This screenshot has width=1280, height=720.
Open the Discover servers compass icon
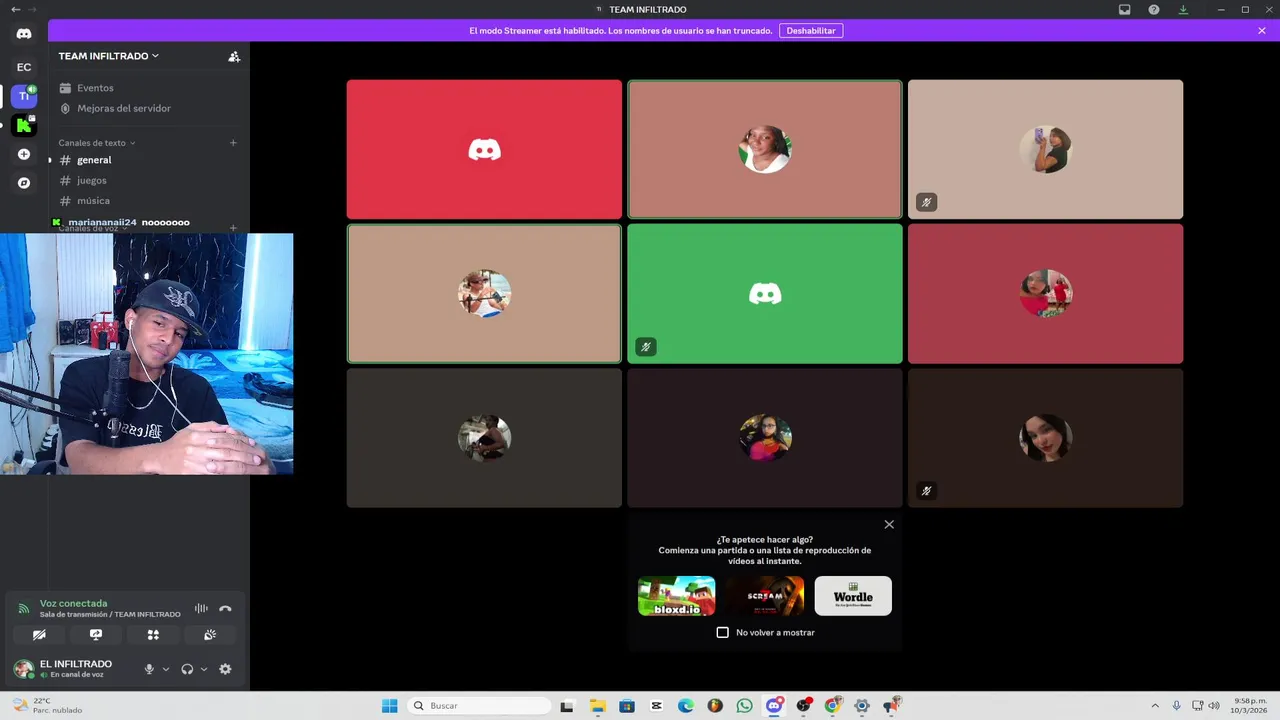coord(24,183)
